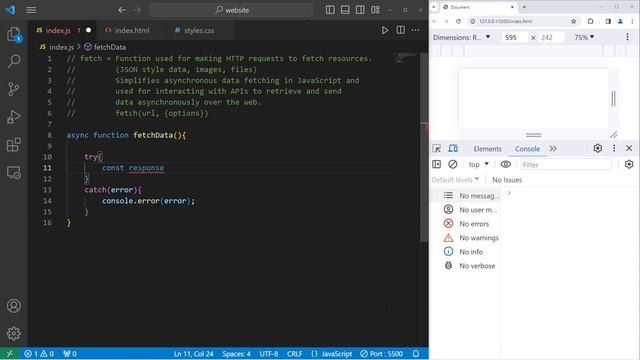640x360 pixels.
Task: Open the Manage gear menu in VS Code
Action: [x=13, y=333]
